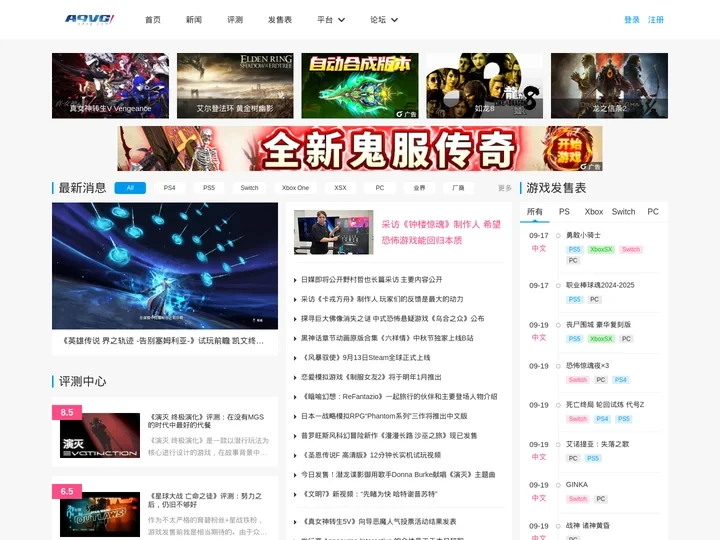Open news 黑神话章节动画原版合集
Screen dimensions: 720x540
pos(387,338)
